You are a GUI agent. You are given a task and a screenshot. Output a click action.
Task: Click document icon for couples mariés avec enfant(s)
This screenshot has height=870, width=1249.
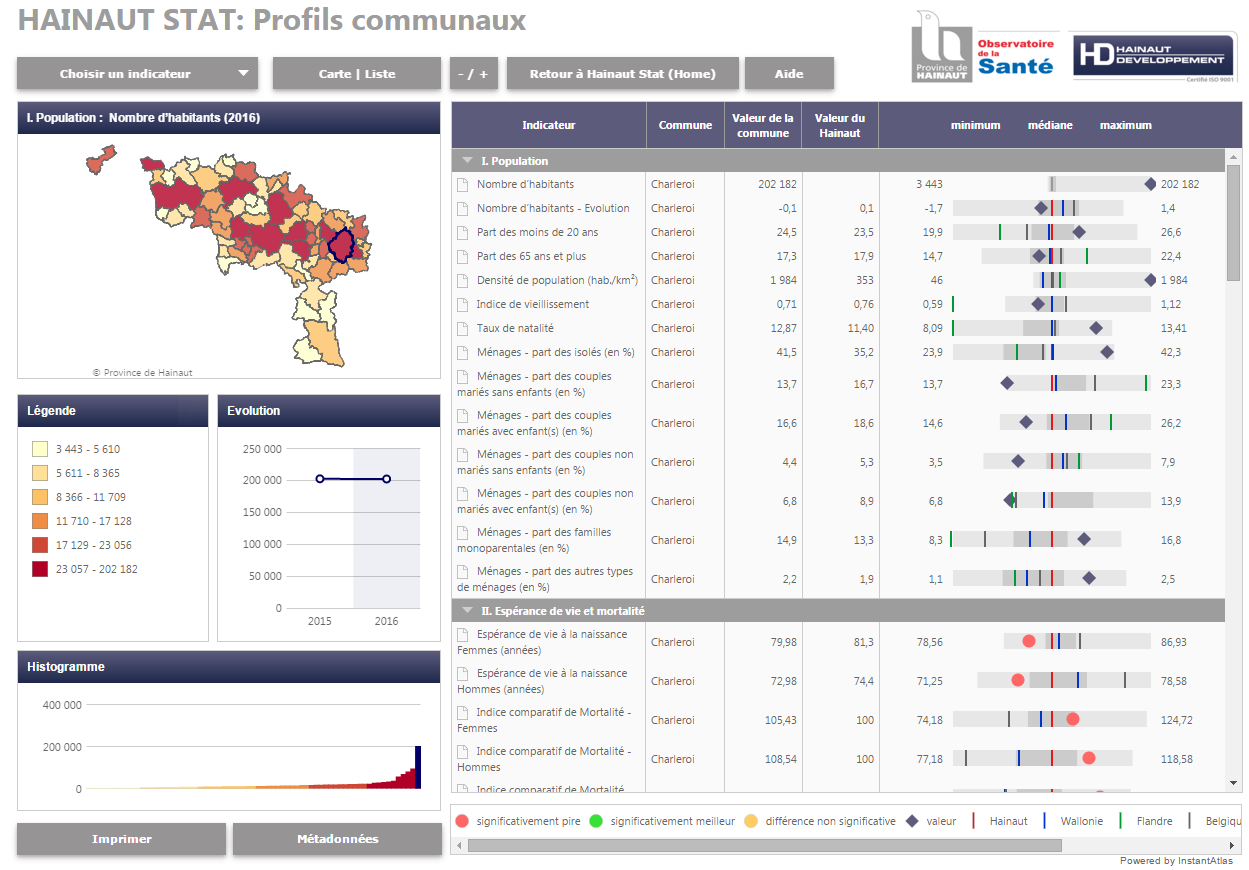(x=463, y=415)
